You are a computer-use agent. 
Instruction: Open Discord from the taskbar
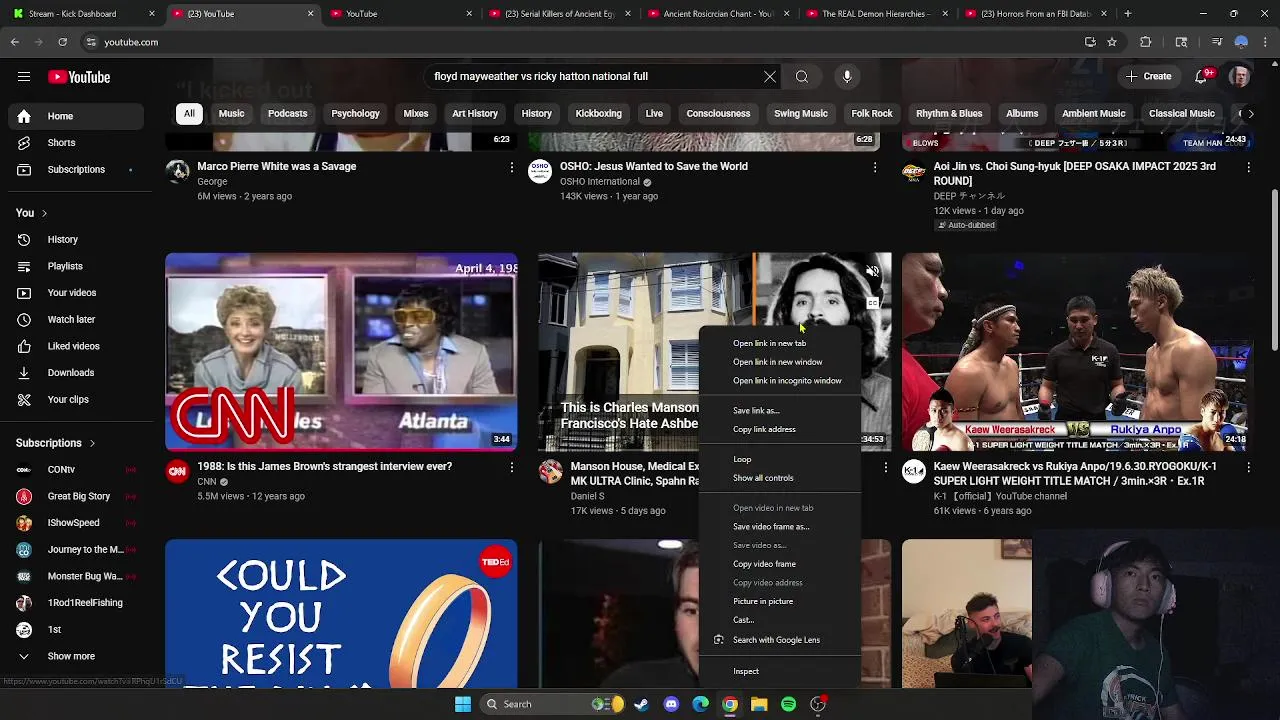click(671, 704)
